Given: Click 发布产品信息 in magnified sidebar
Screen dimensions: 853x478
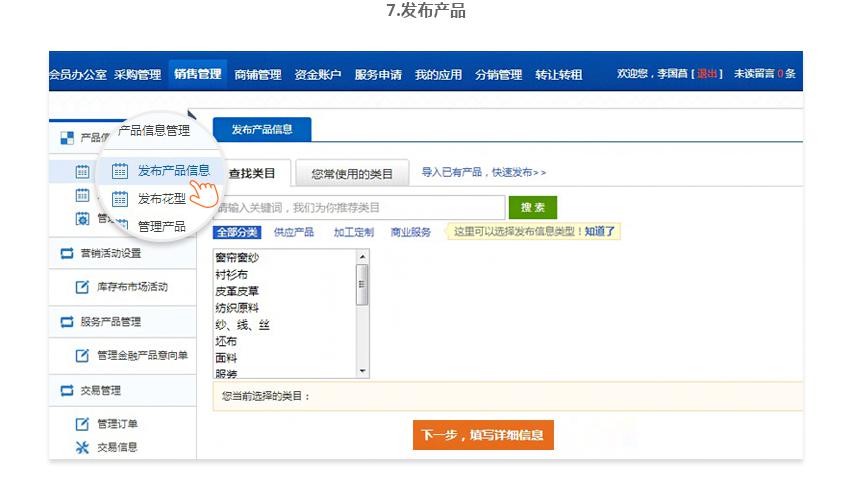Looking at the screenshot, I should point(174,170).
